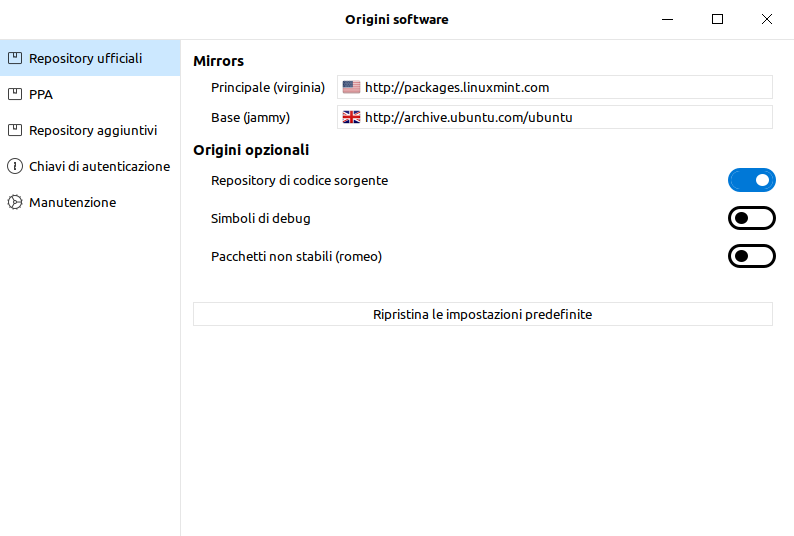794x536 pixels.
Task: Go to Chiavi di autenticazione section
Action: (99, 166)
